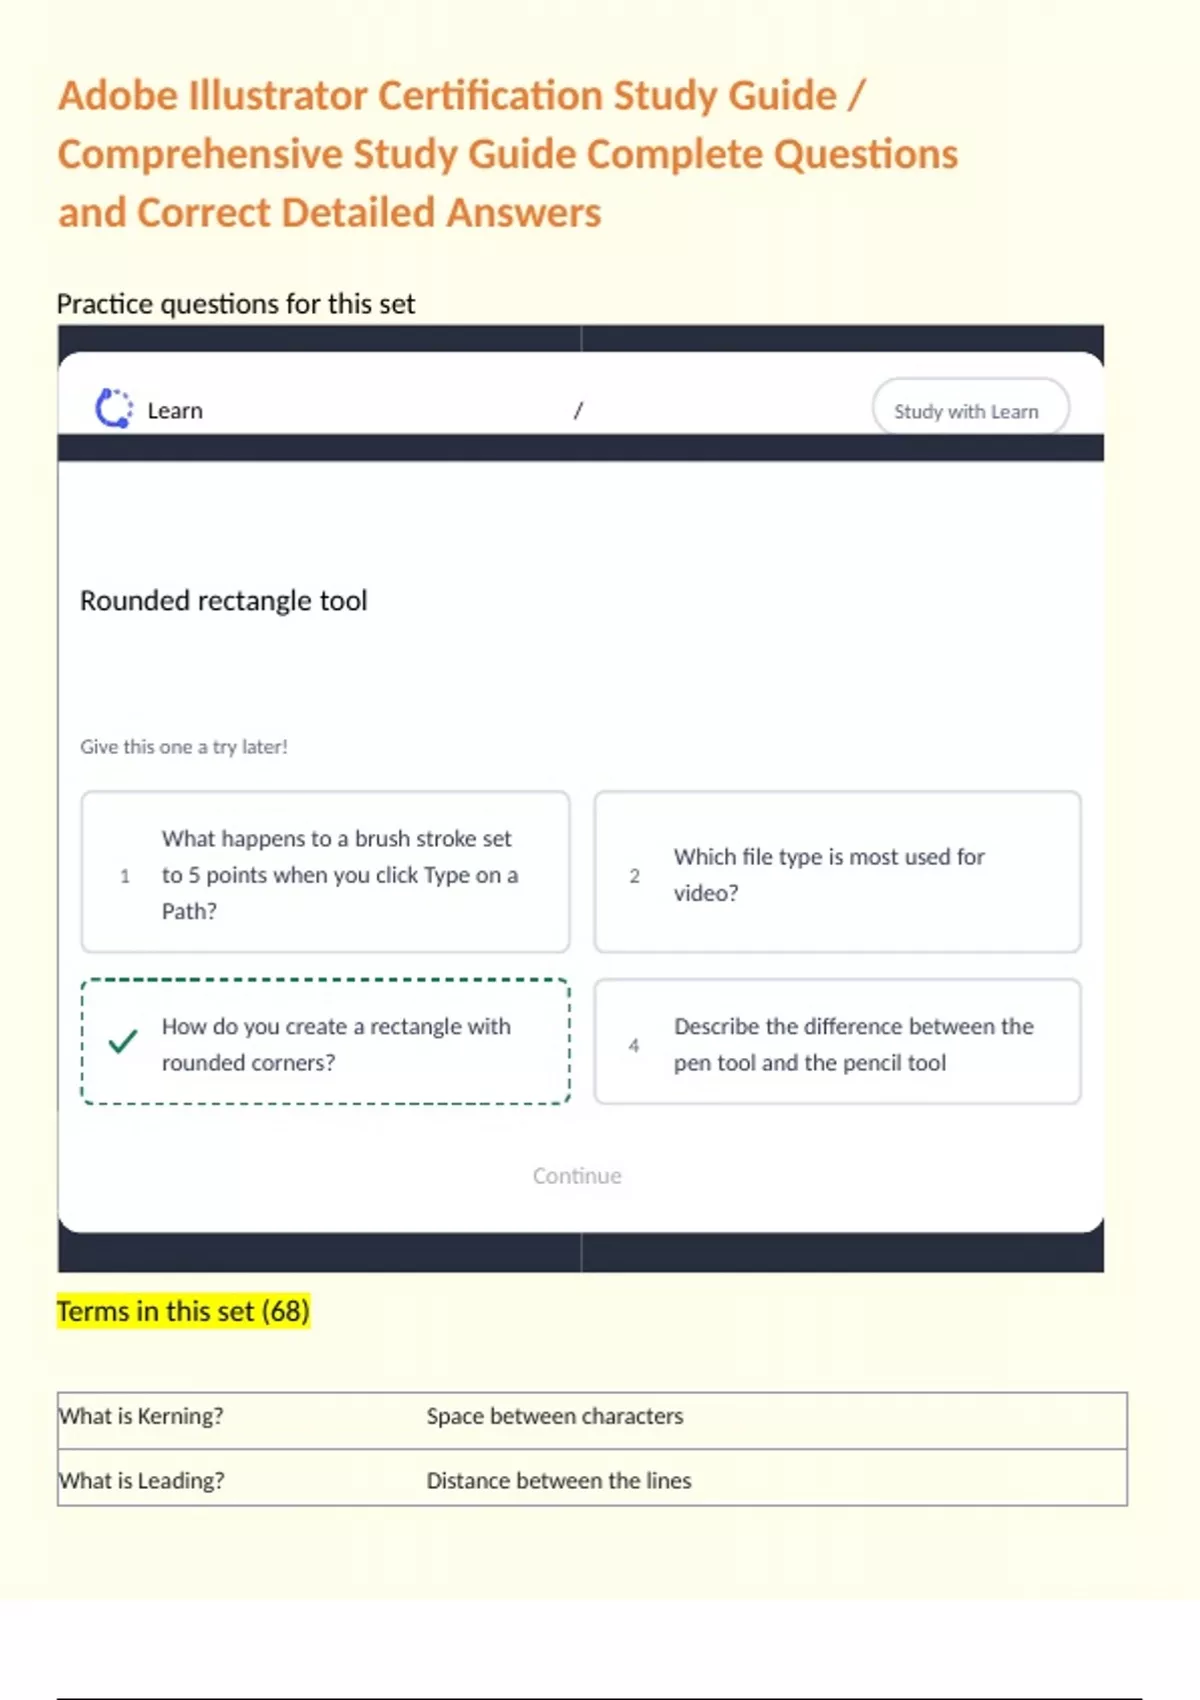Image resolution: width=1200 pixels, height=1700 pixels.
Task: Select the What is Kerning? table cell
Action: (x=141, y=1417)
